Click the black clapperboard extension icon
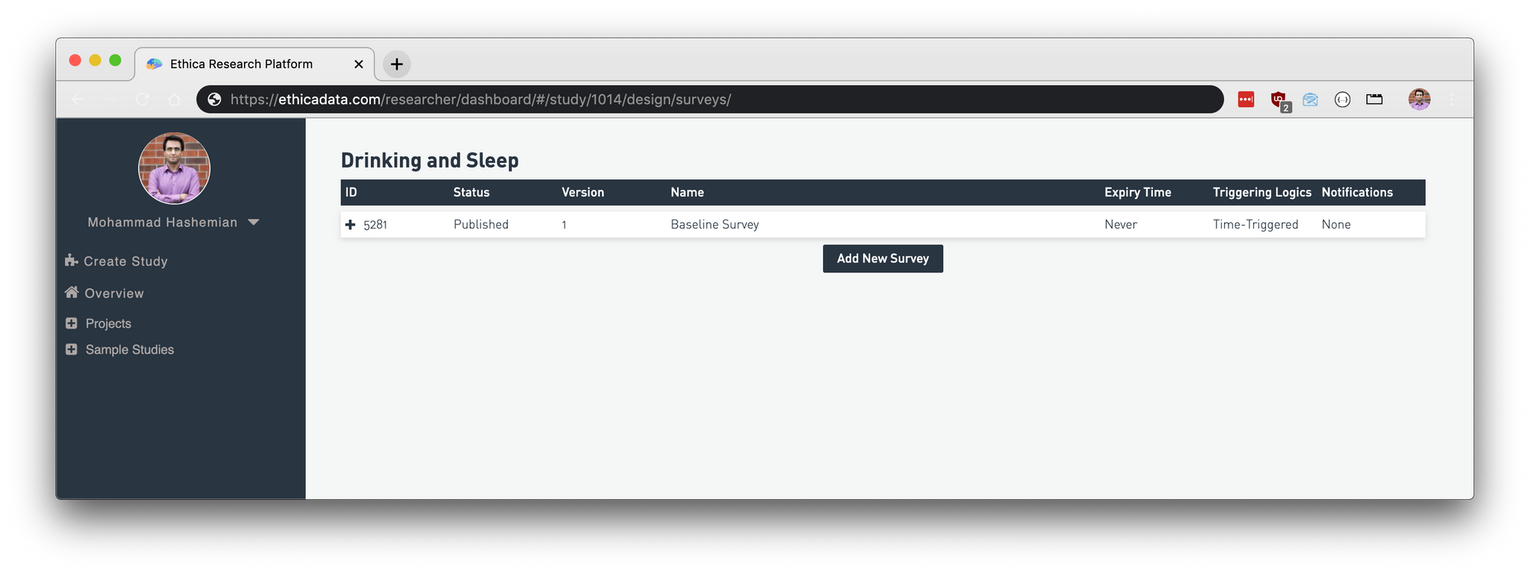This screenshot has height=574, width=1530. (1374, 99)
